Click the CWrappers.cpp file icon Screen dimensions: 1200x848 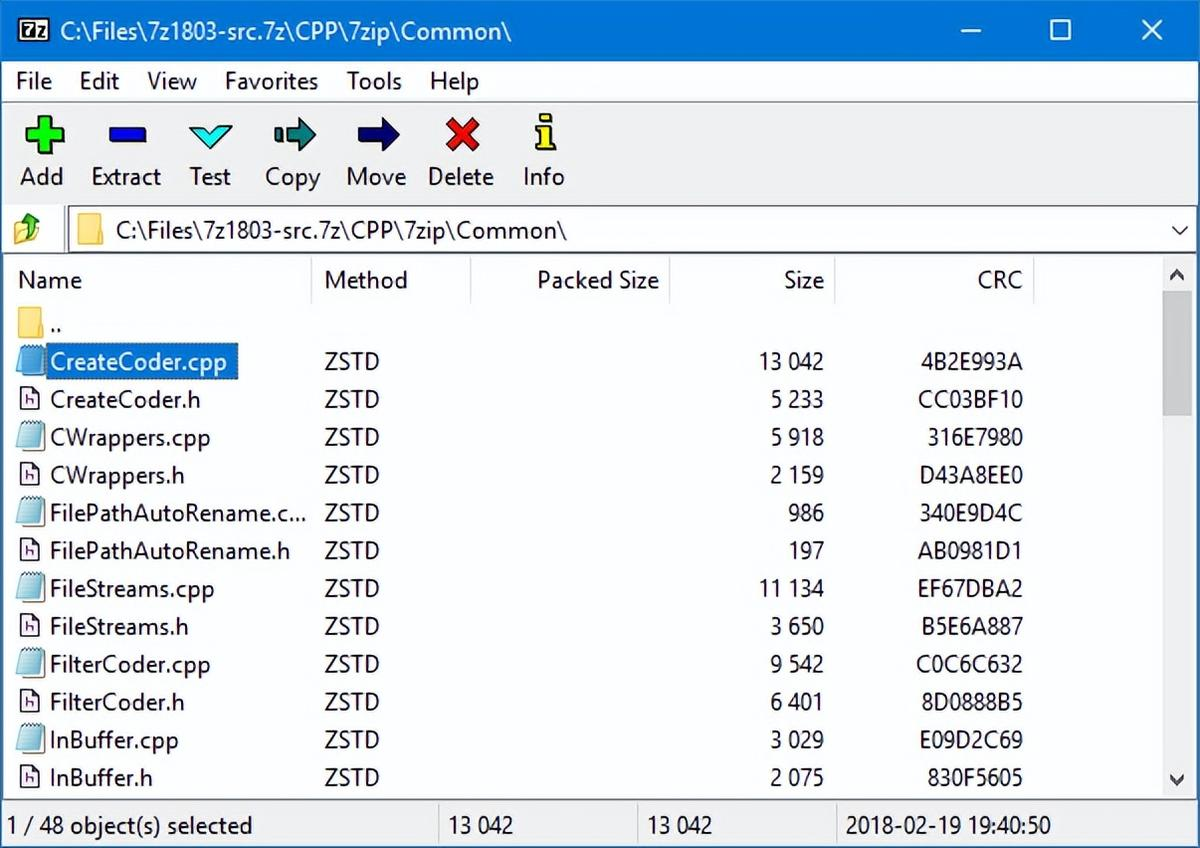(31, 437)
